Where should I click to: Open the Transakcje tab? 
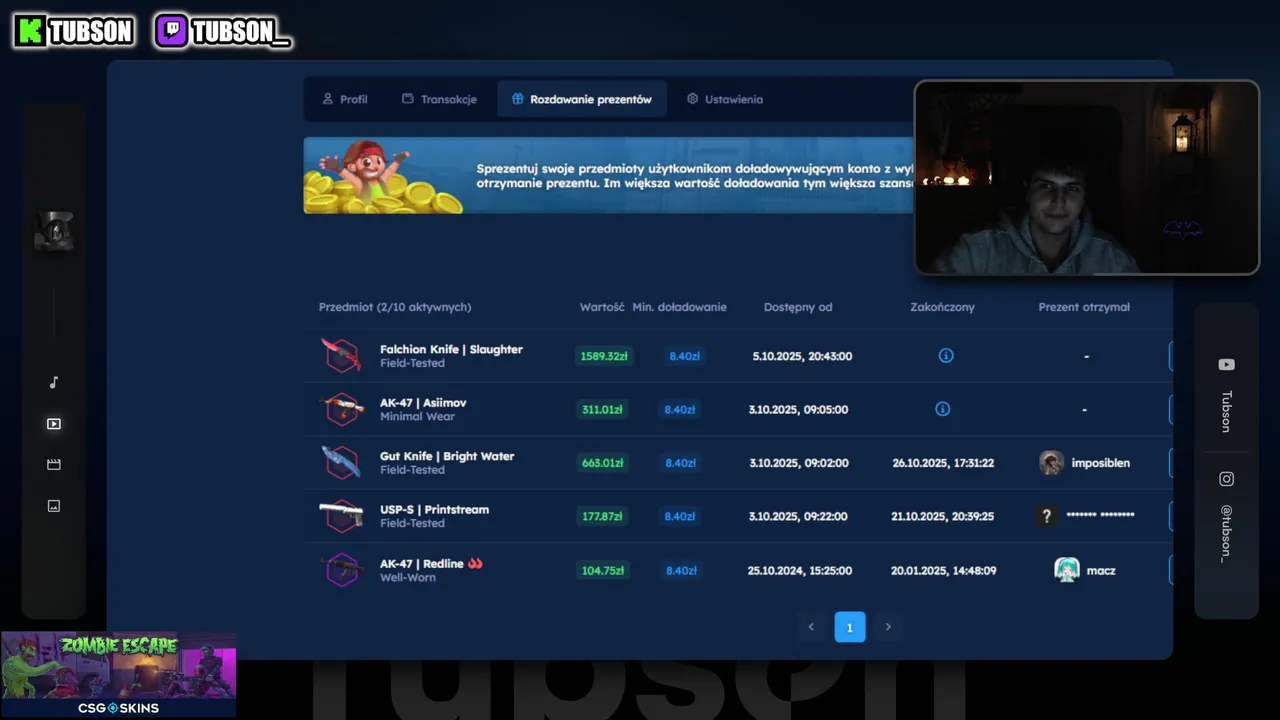439,99
